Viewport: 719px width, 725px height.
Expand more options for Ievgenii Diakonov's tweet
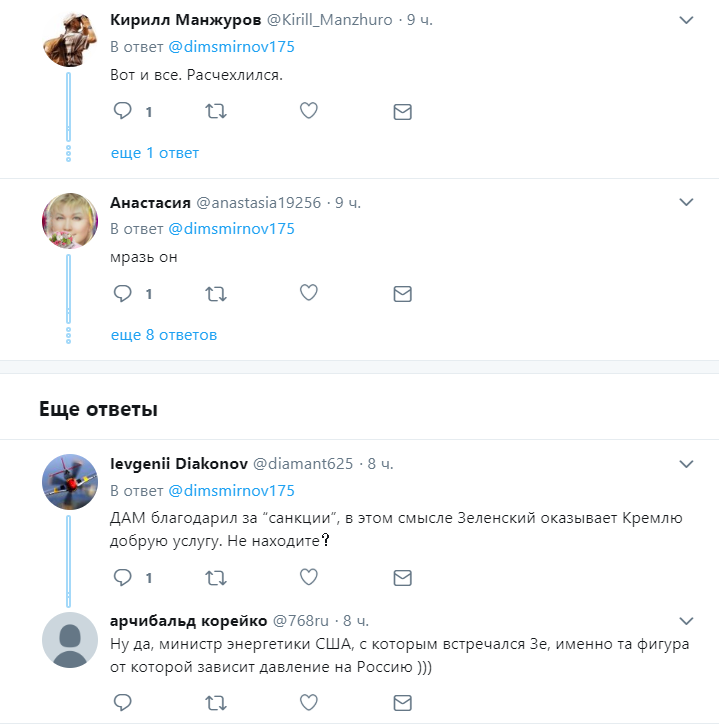click(x=686, y=464)
